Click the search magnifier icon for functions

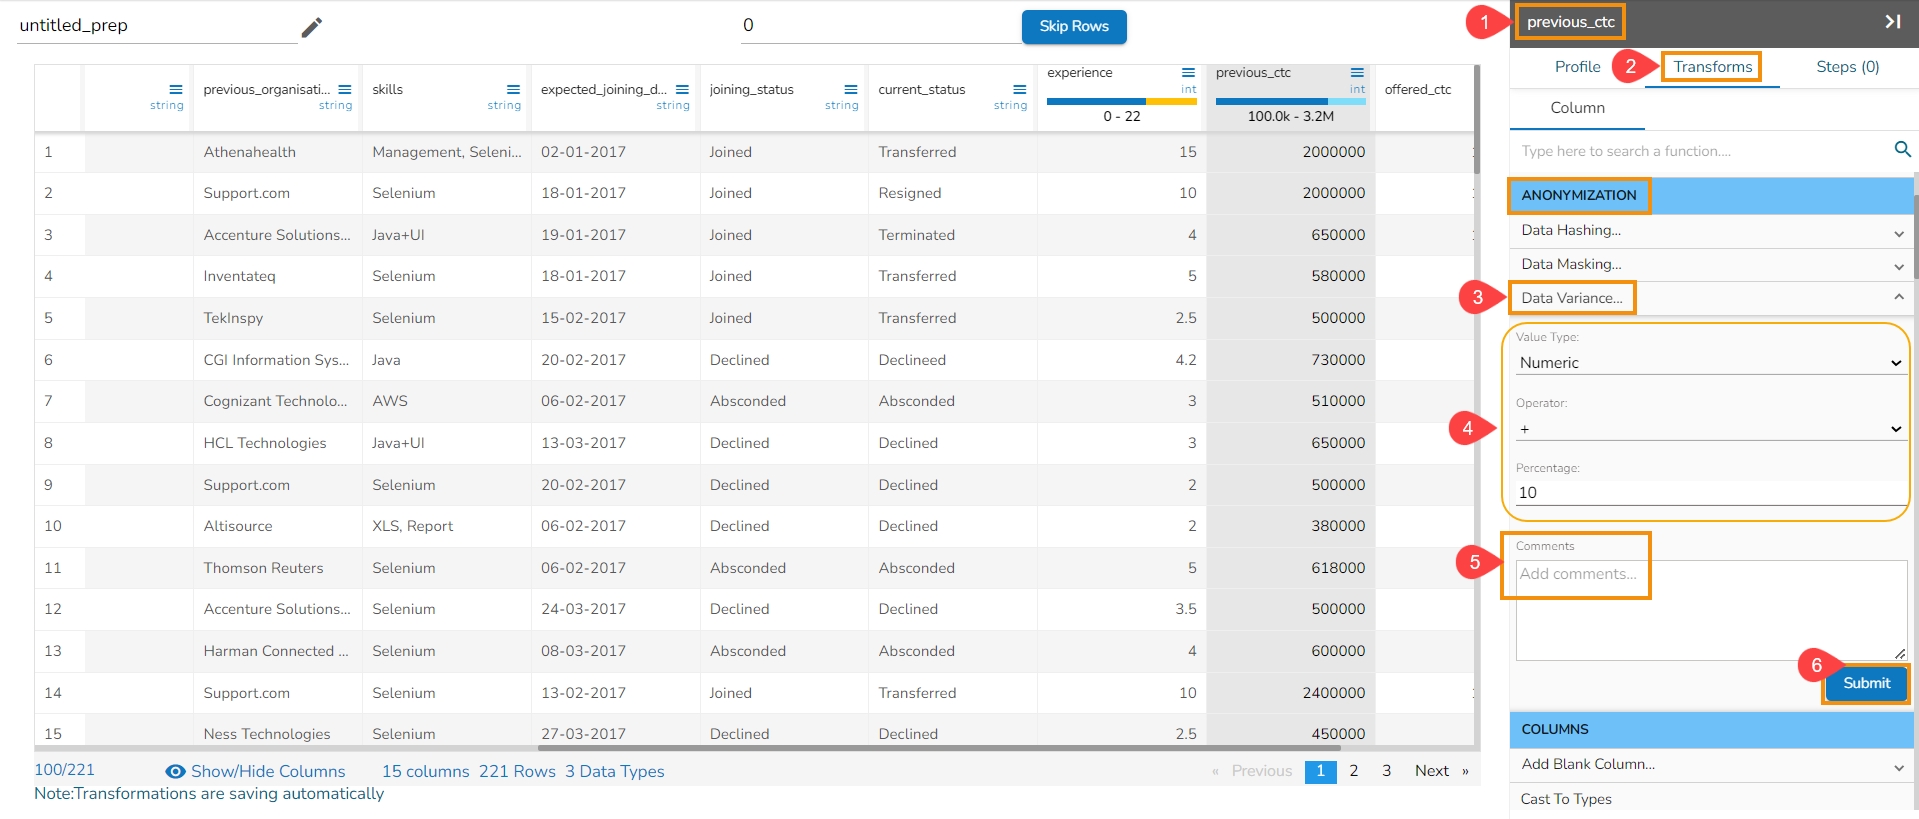[1902, 149]
